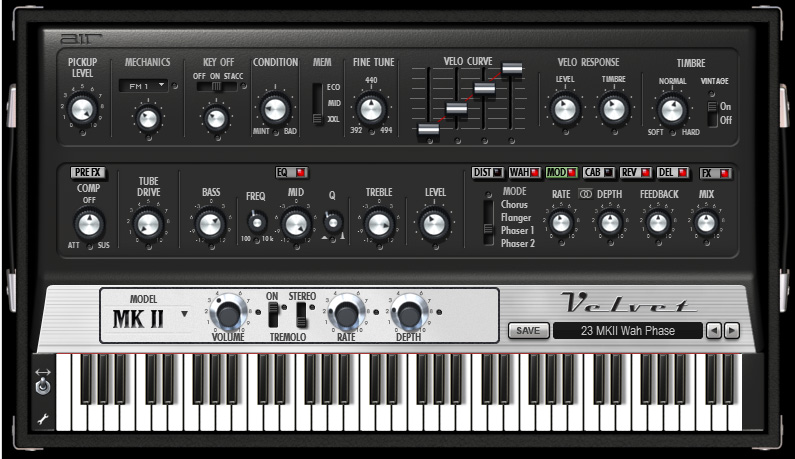795x459 pixels.
Task: Click the wrench setup icon
Action: [x=42, y=422]
